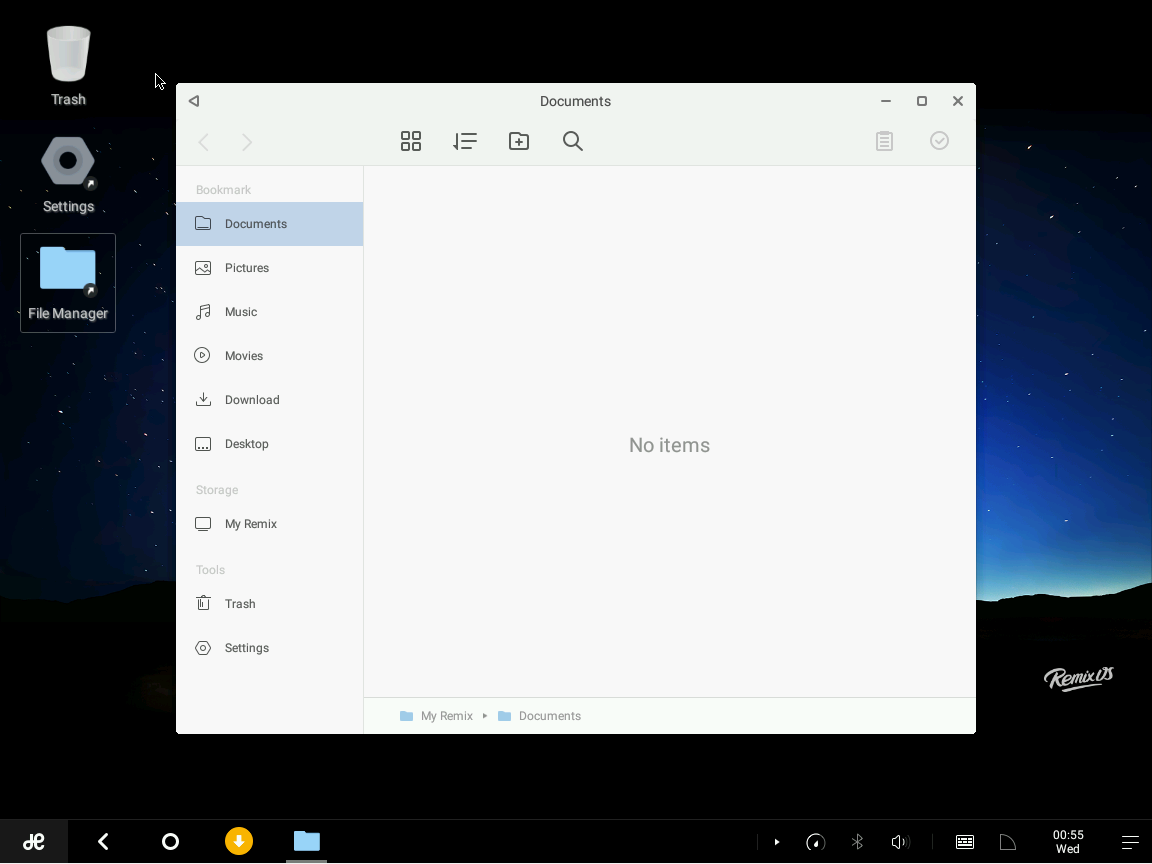This screenshot has height=864, width=1152.
Task: Navigate to My Remix via breadcrumb
Action: [447, 716]
